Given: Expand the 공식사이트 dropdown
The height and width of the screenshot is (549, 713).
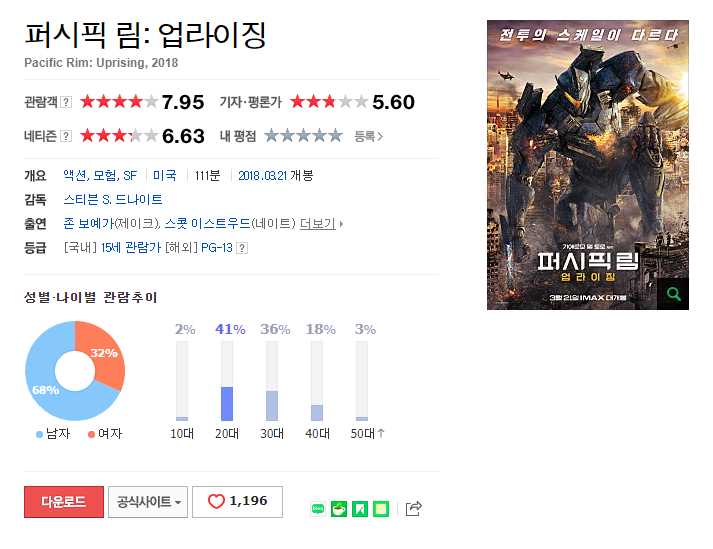Looking at the screenshot, I should 148,502.
